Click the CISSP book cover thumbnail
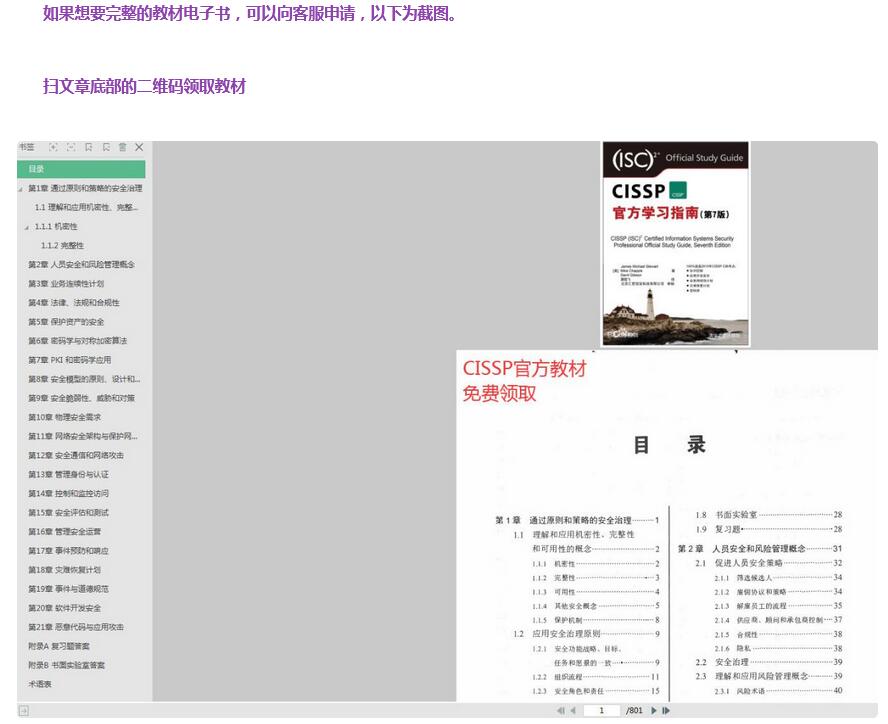888x724 pixels. point(676,244)
